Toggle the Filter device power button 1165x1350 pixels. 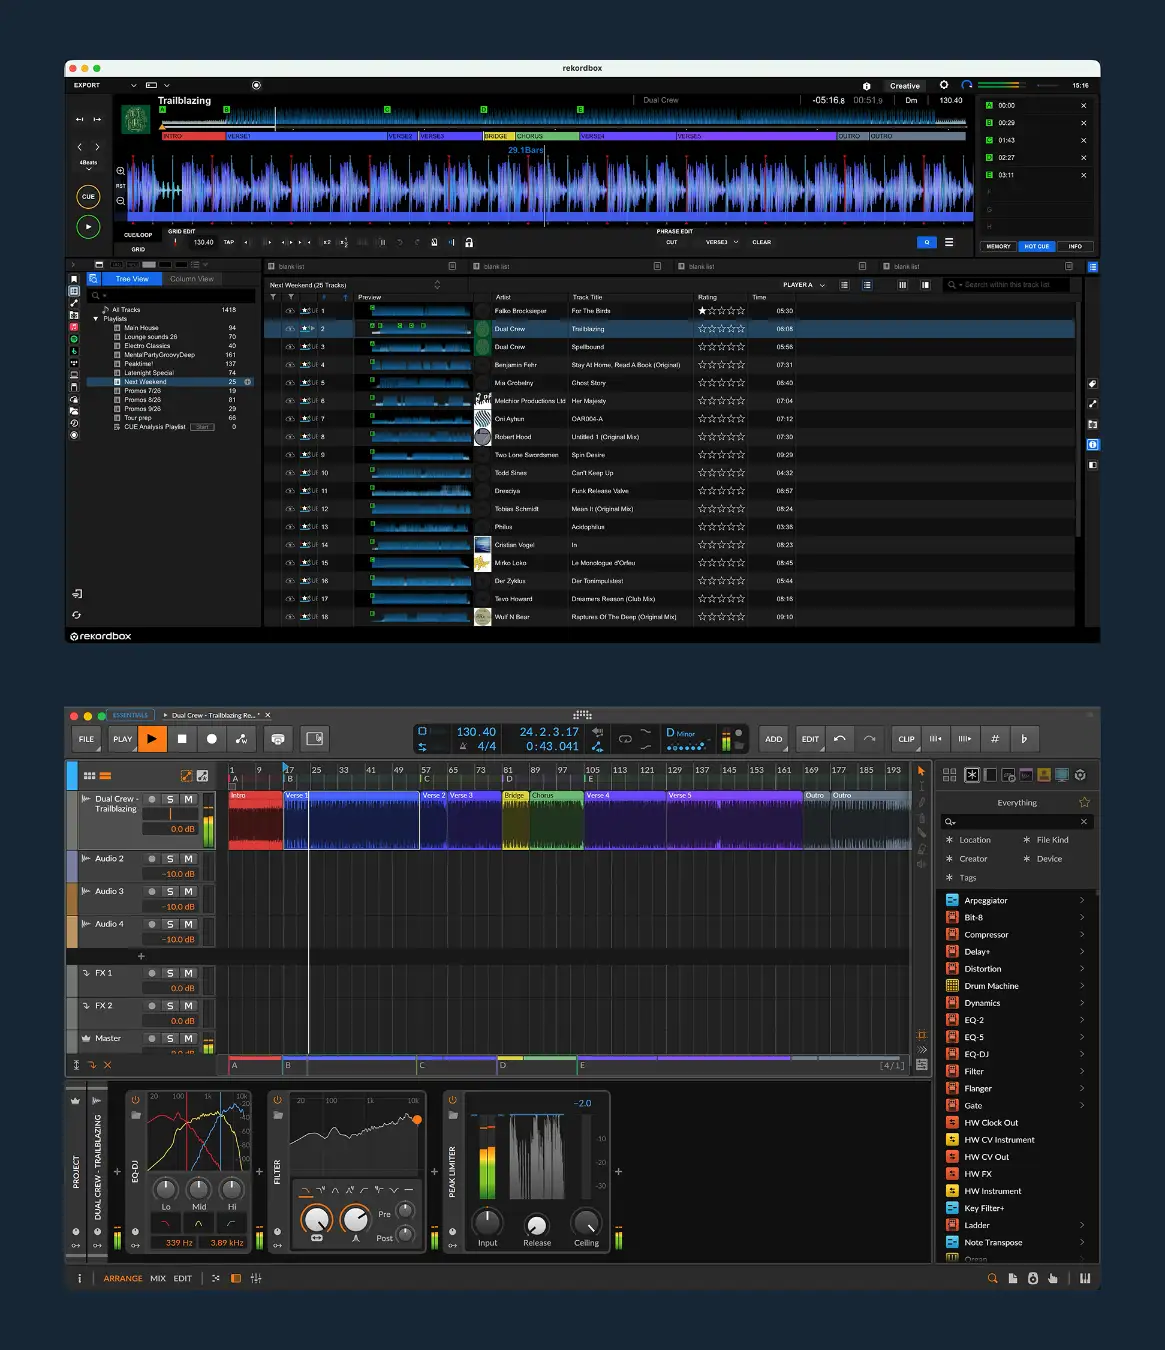[x=277, y=1100]
